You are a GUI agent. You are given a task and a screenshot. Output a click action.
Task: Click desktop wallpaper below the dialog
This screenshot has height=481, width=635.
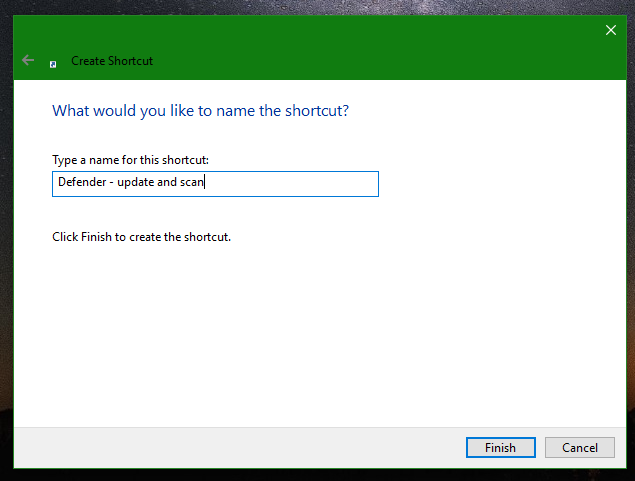(300, 475)
